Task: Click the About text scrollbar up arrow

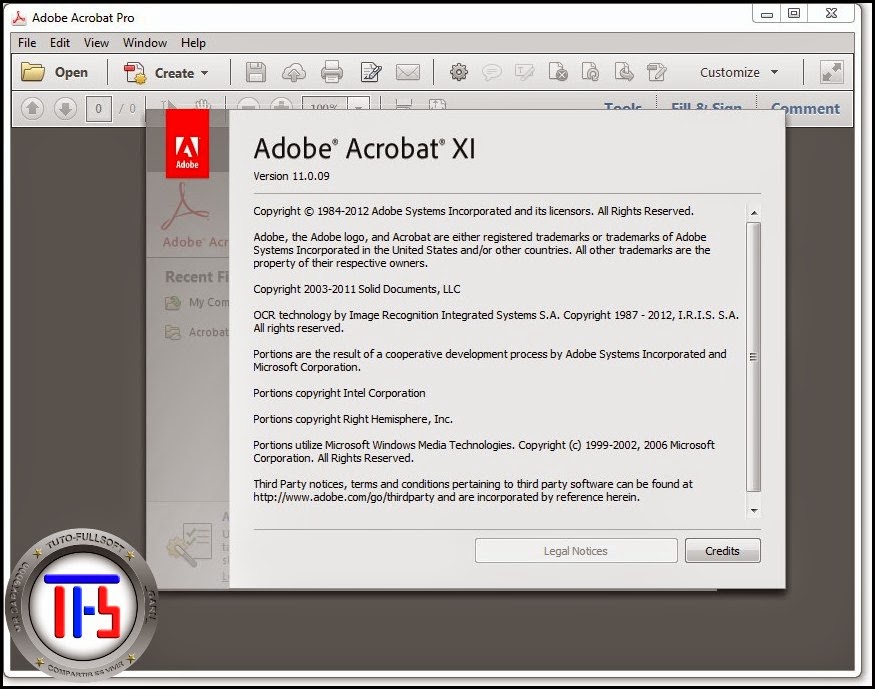Action: (x=753, y=213)
